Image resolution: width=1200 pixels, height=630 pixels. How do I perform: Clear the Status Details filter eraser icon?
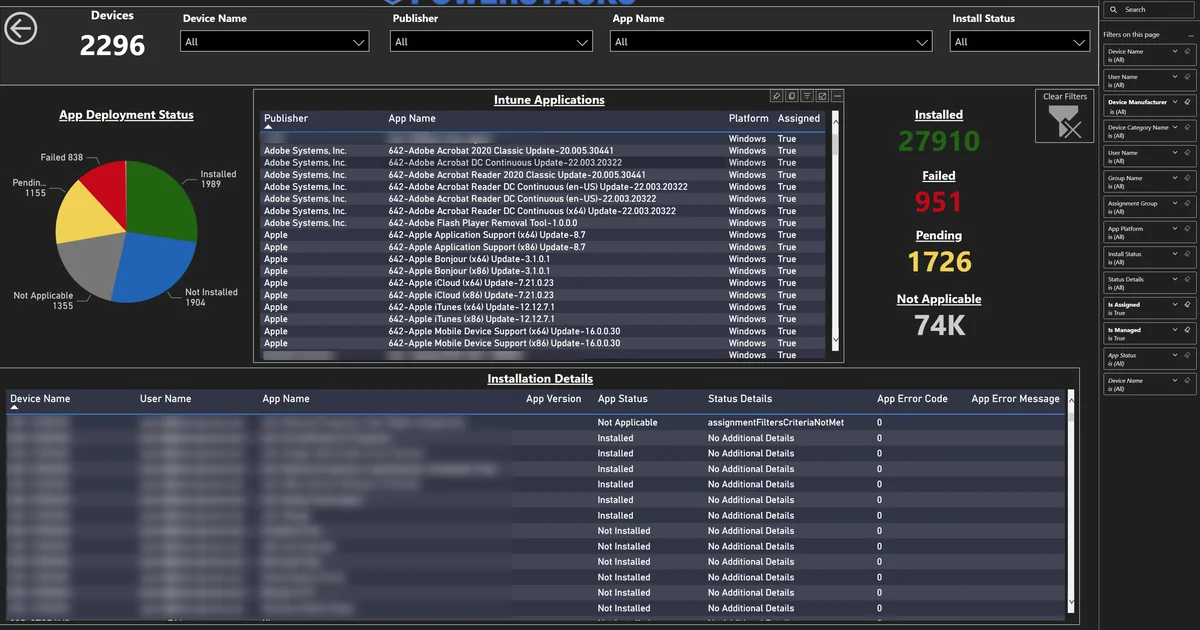click(1187, 279)
